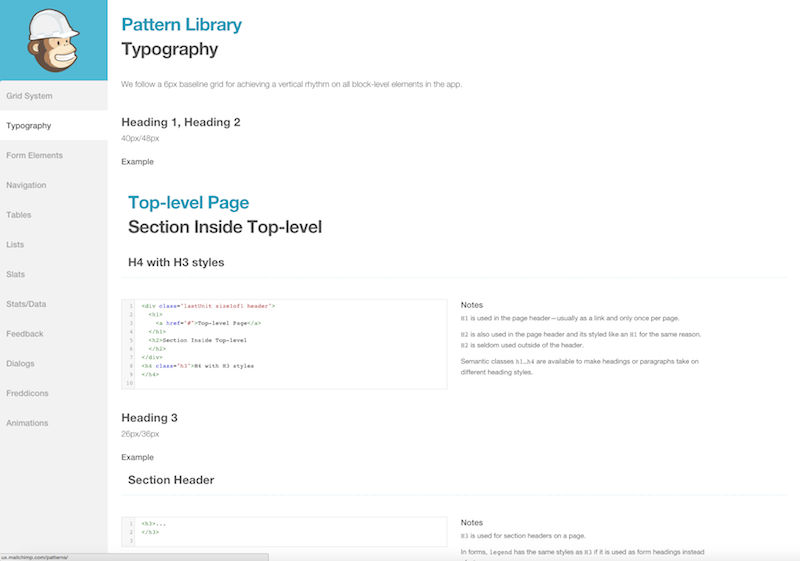The width and height of the screenshot is (800, 561).
Task: Click the Heading 3 section title
Action: coord(149,418)
